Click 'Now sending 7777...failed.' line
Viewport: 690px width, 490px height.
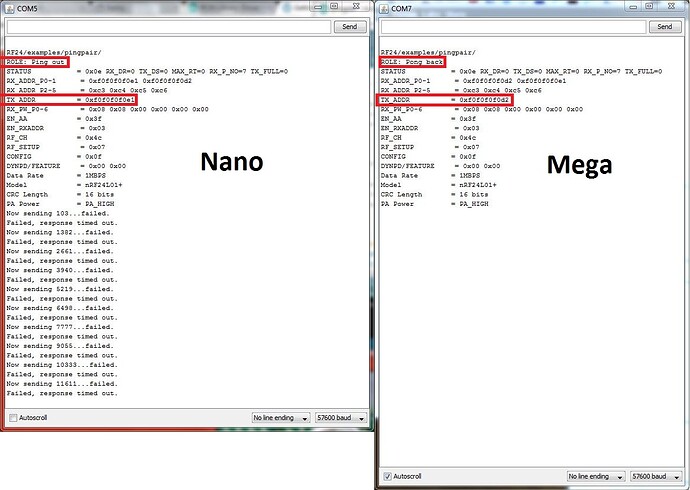[60, 327]
